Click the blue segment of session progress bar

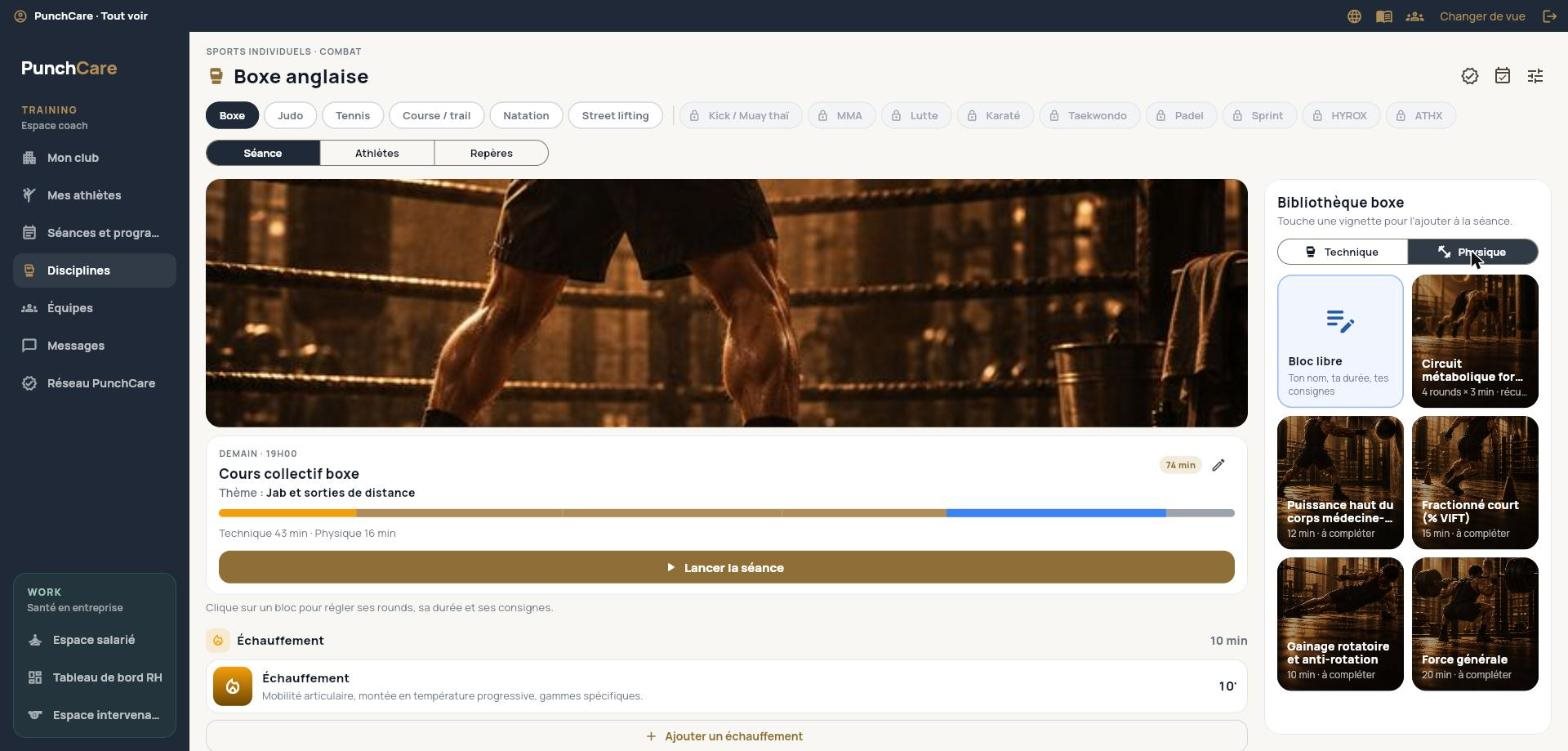(1056, 513)
